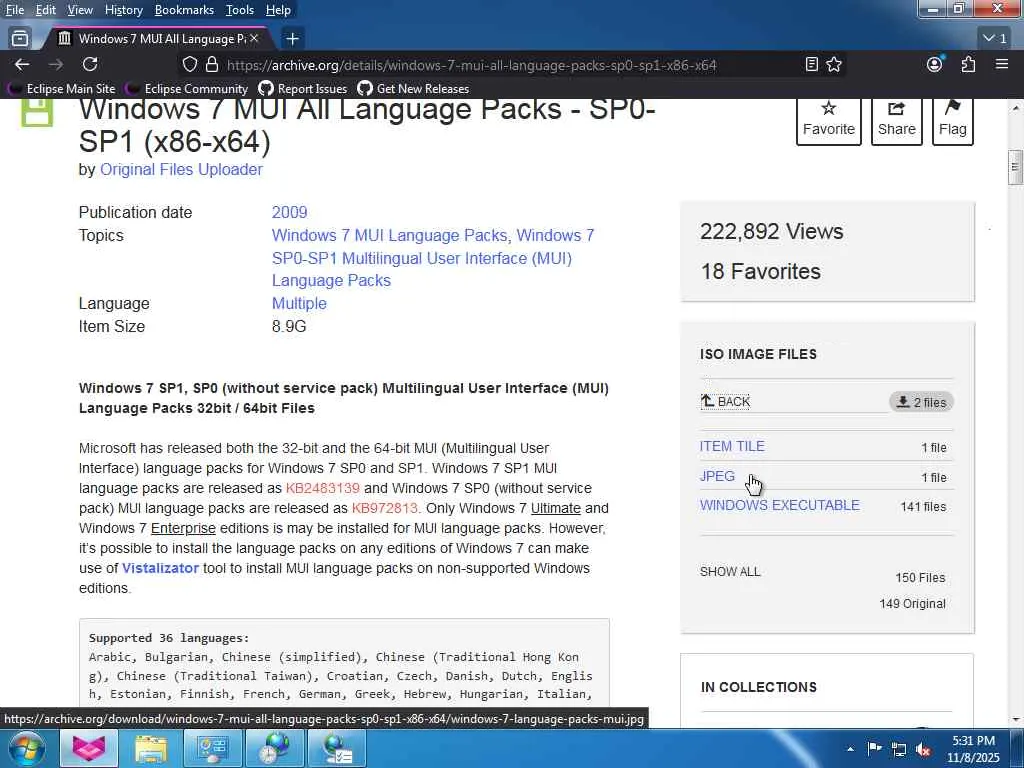The image size is (1024, 768).
Task: Open Windows 7 MUI Language Packs topic
Action: coord(390,235)
